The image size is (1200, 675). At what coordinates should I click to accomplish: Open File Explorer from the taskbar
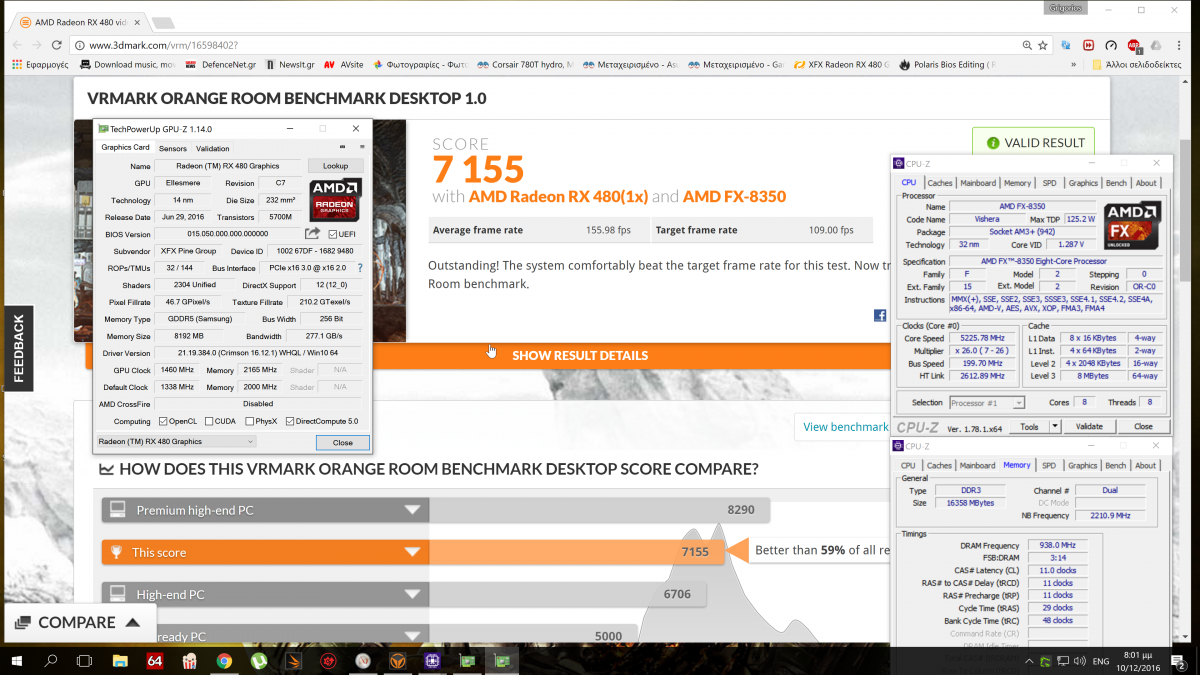tap(119, 660)
